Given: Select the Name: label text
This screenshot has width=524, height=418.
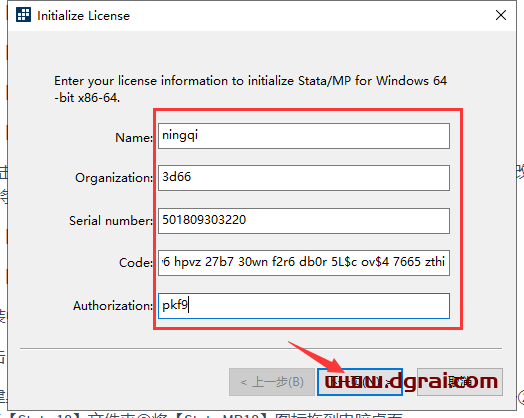Looking at the screenshot, I should 134,137.
